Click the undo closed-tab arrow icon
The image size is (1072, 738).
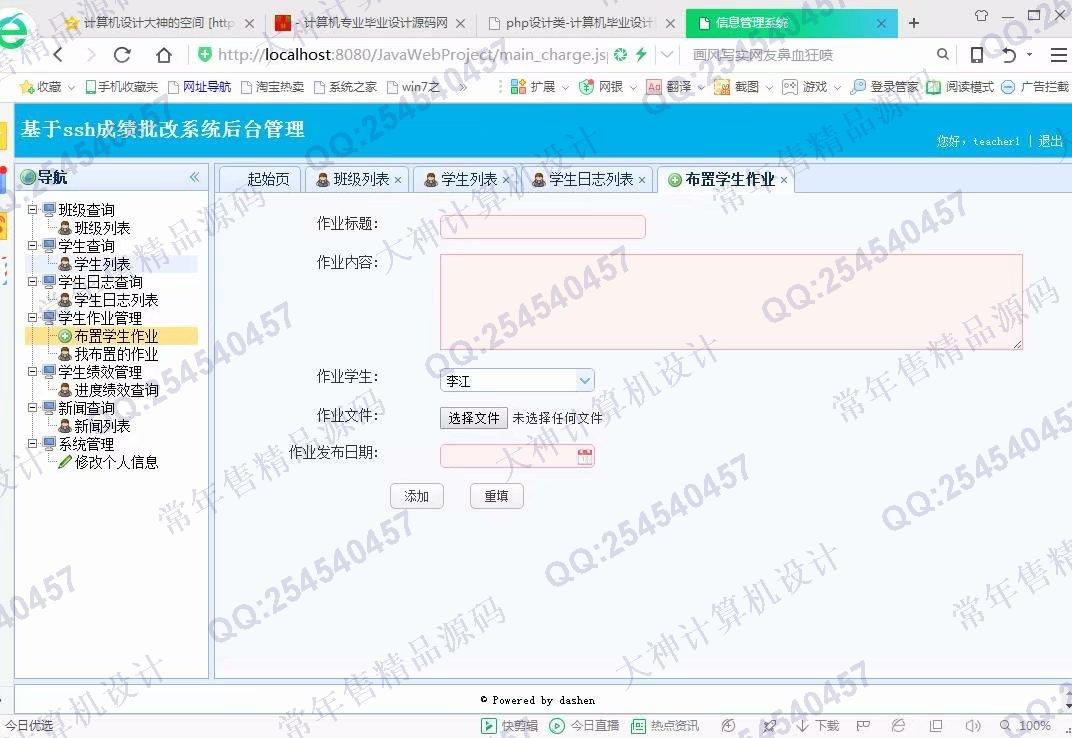pos(1009,55)
